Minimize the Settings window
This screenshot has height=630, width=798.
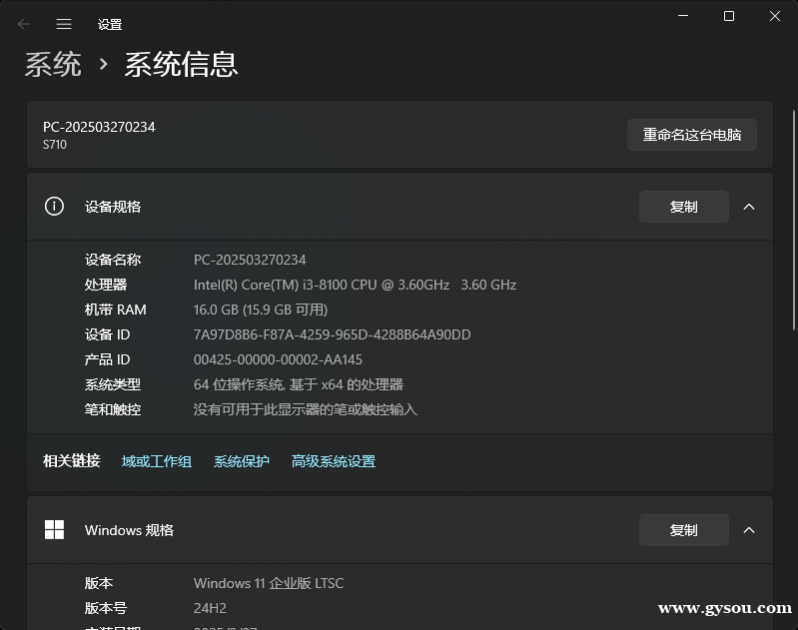[x=683, y=16]
